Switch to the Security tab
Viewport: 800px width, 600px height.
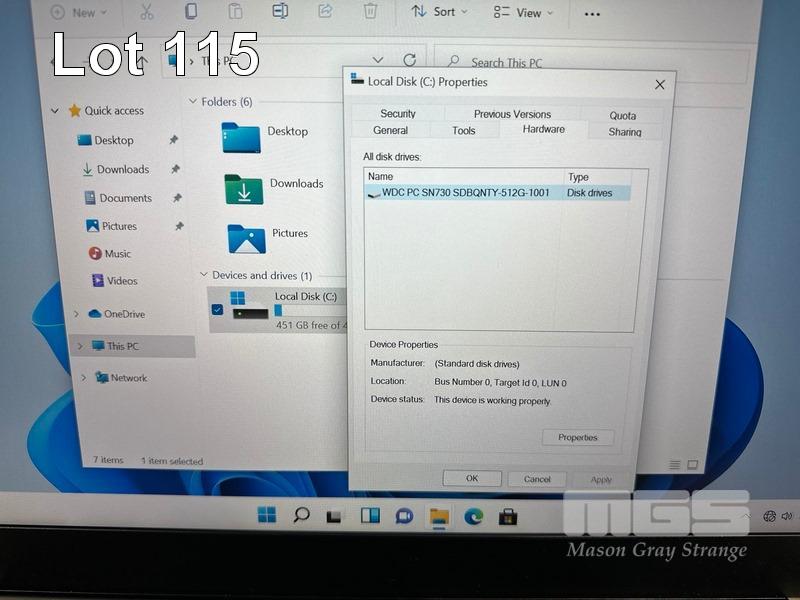click(398, 114)
